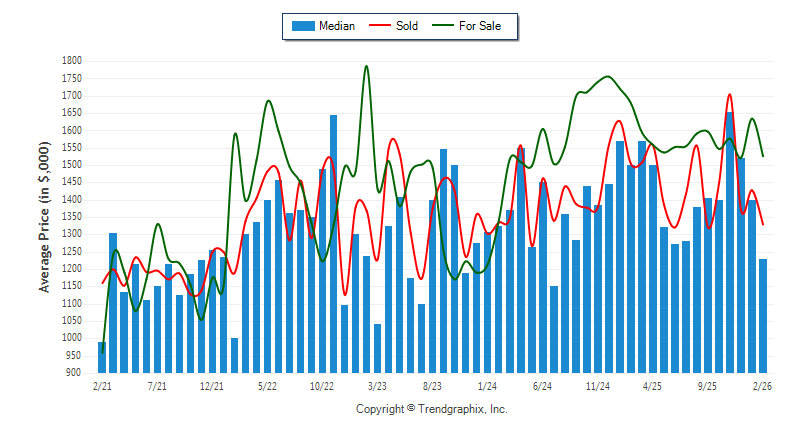Select the 11/24 x-axis date label

(597, 385)
